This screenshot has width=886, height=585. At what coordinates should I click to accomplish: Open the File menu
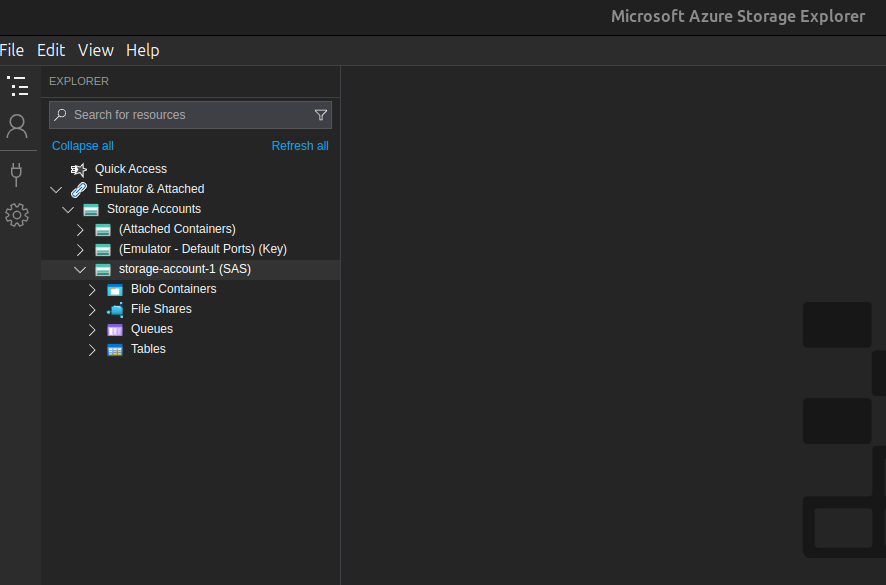[x=12, y=49]
